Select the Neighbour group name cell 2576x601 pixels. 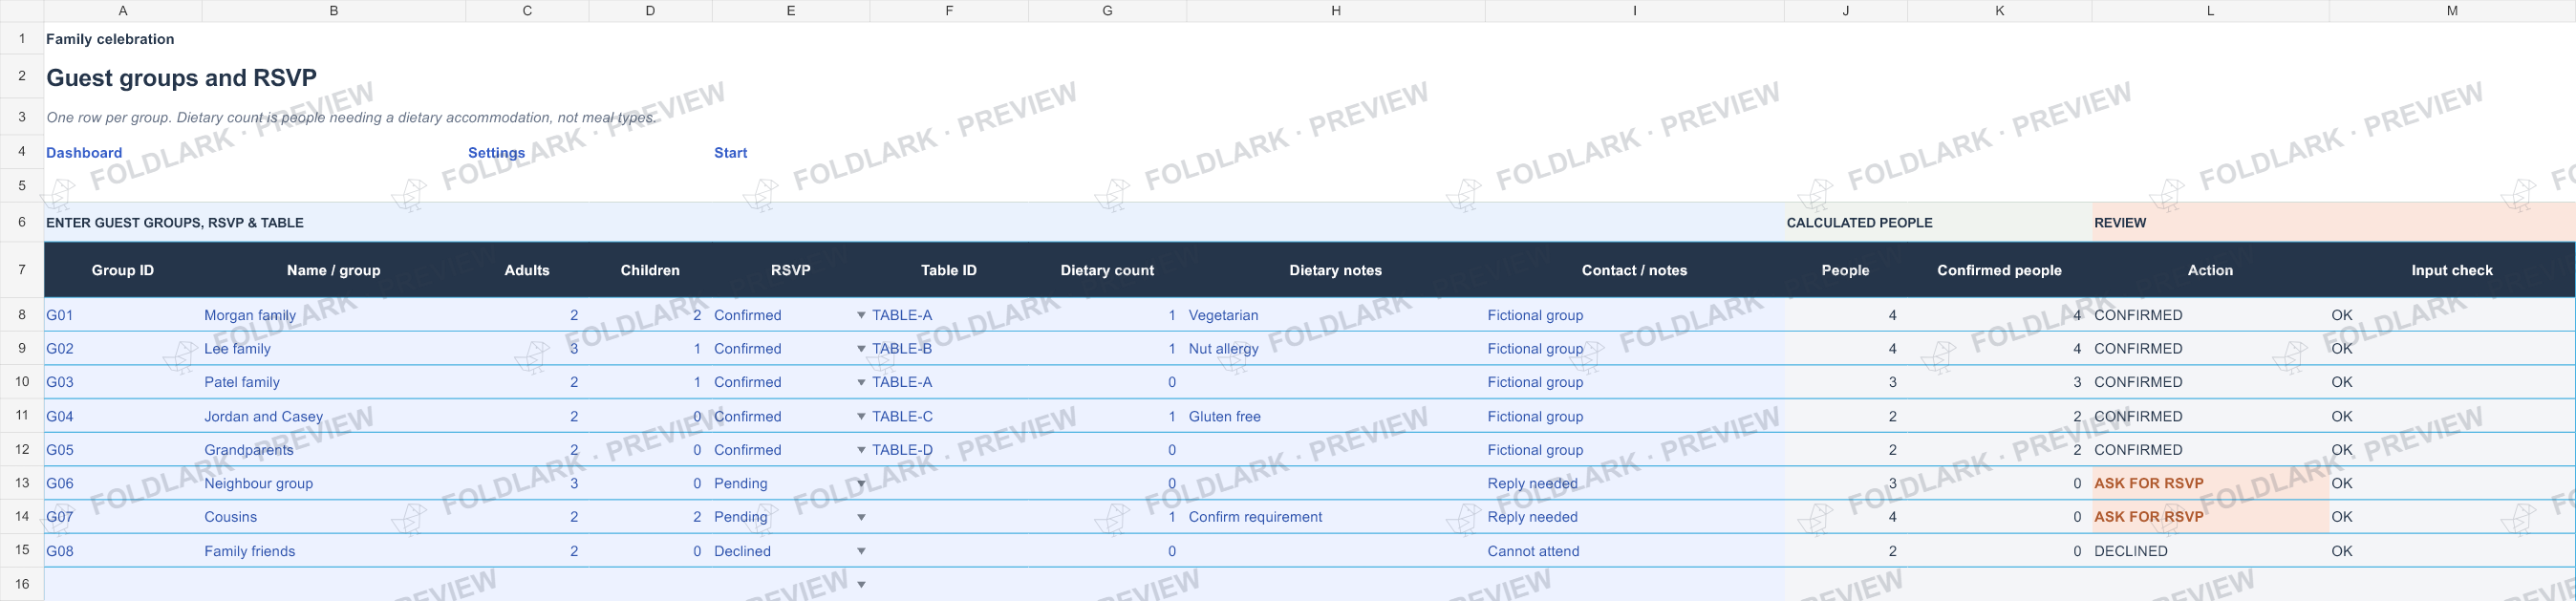coord(334,483)
